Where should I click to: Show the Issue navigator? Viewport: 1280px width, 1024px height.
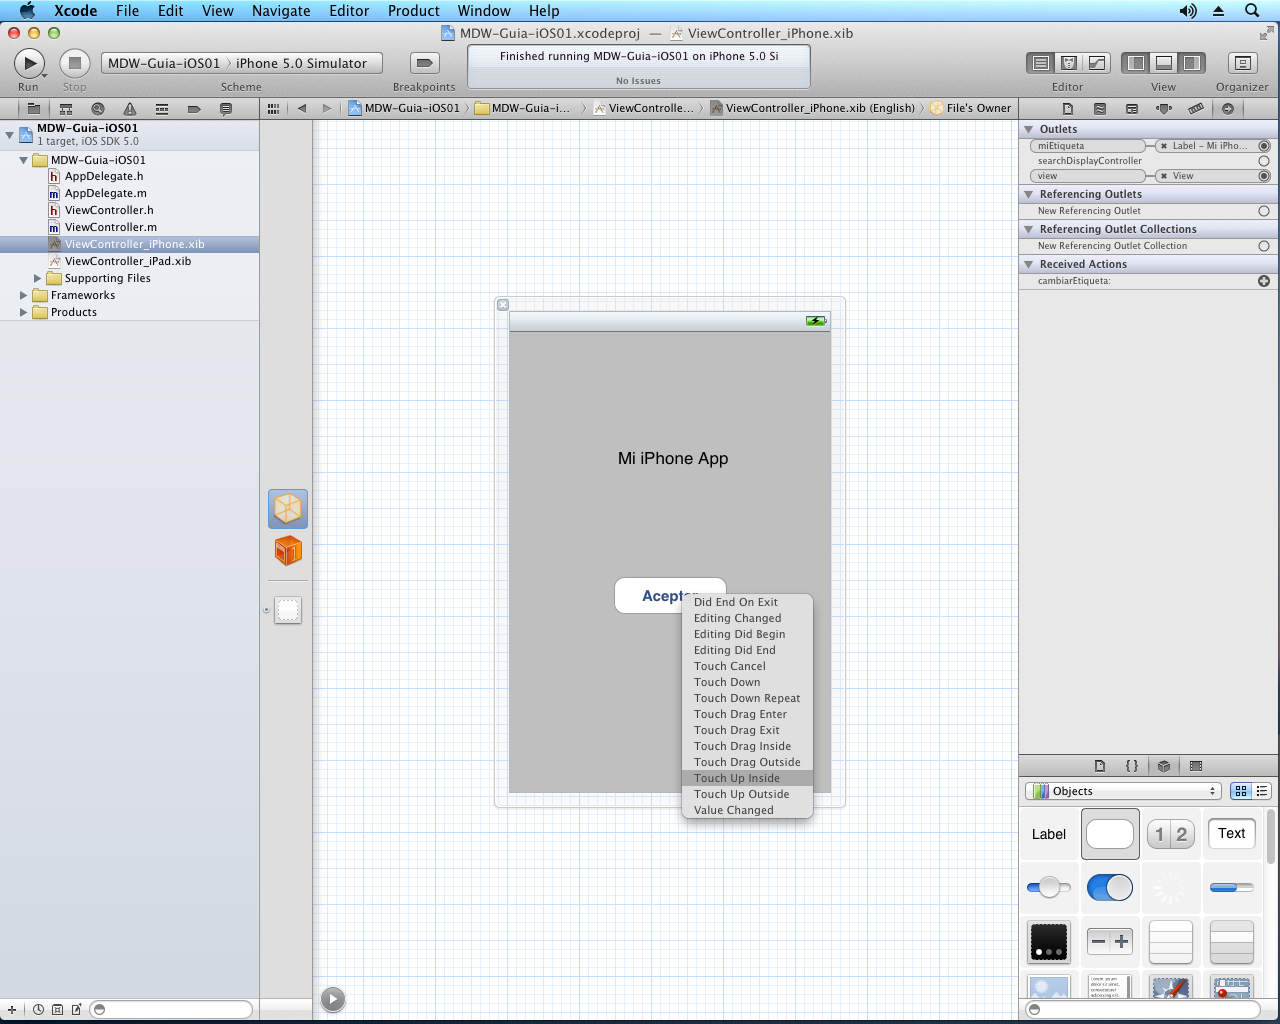point(130,108)
